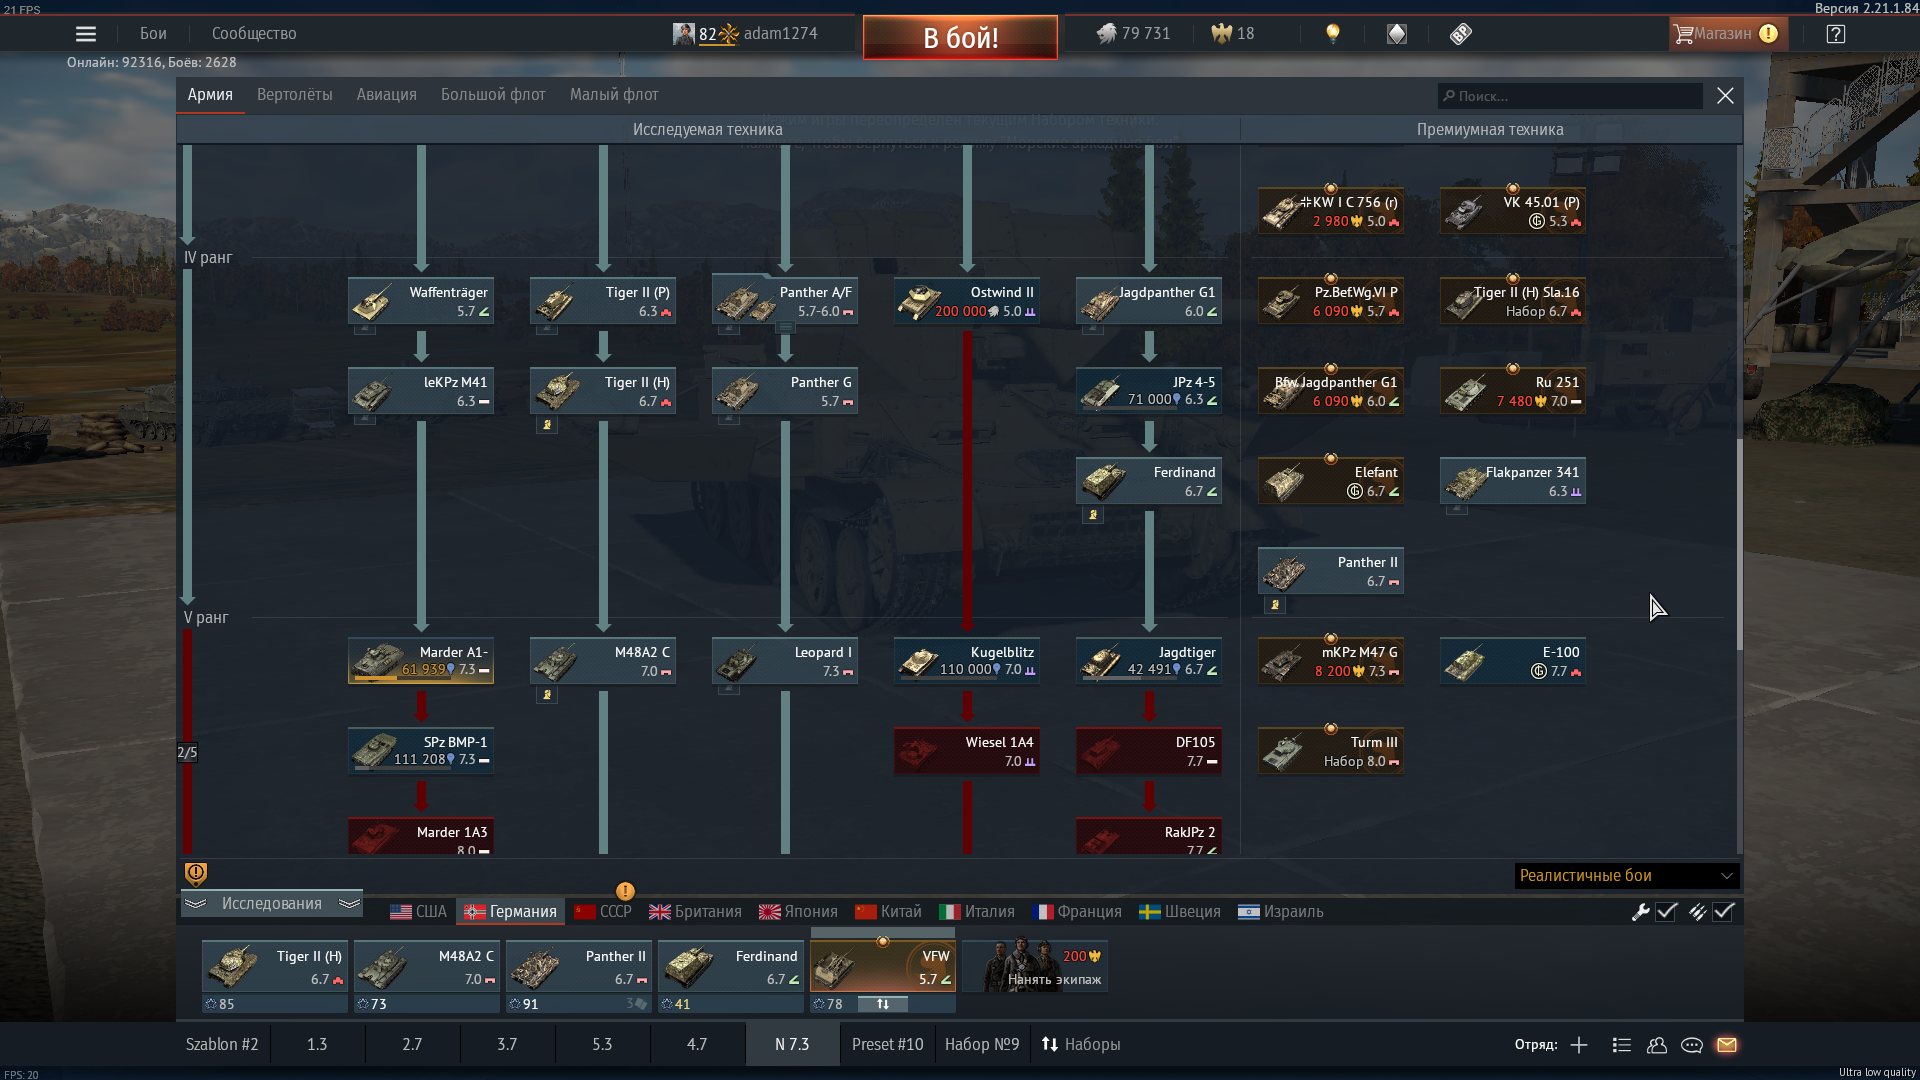The height and width of the screenshot is (1080, 1920).
Task: Close the research tree window
Action: [x=1725, y=96]
